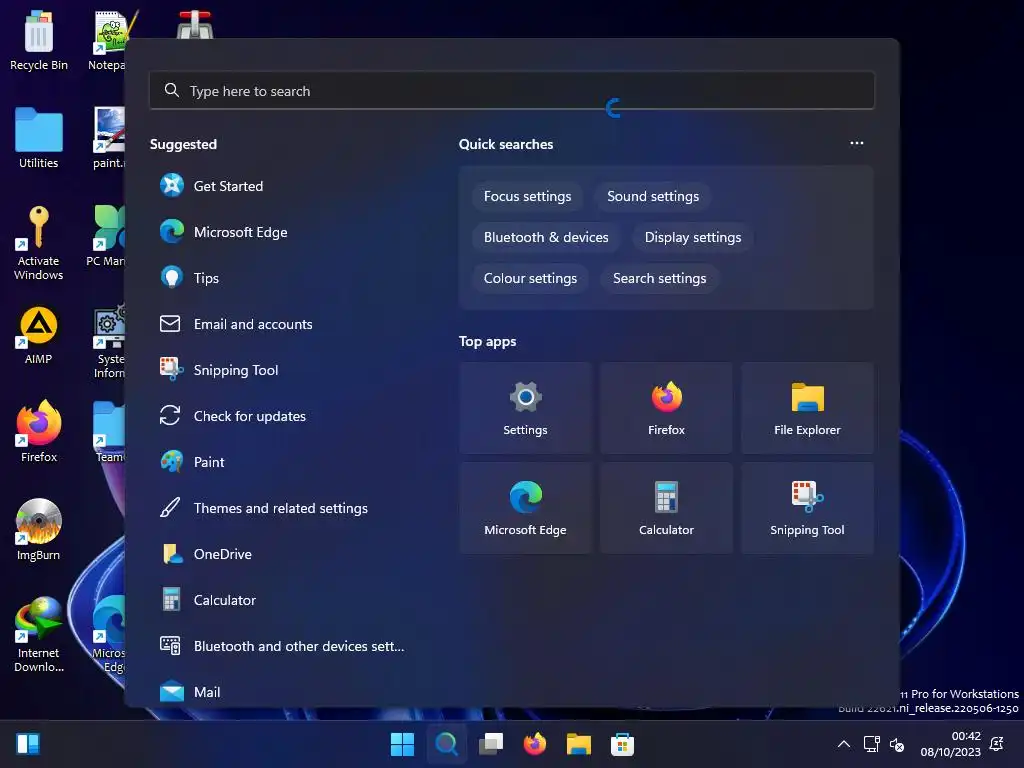Open Settings tile in Top apps
The image size is (1024, 768).
coord(525,408)
